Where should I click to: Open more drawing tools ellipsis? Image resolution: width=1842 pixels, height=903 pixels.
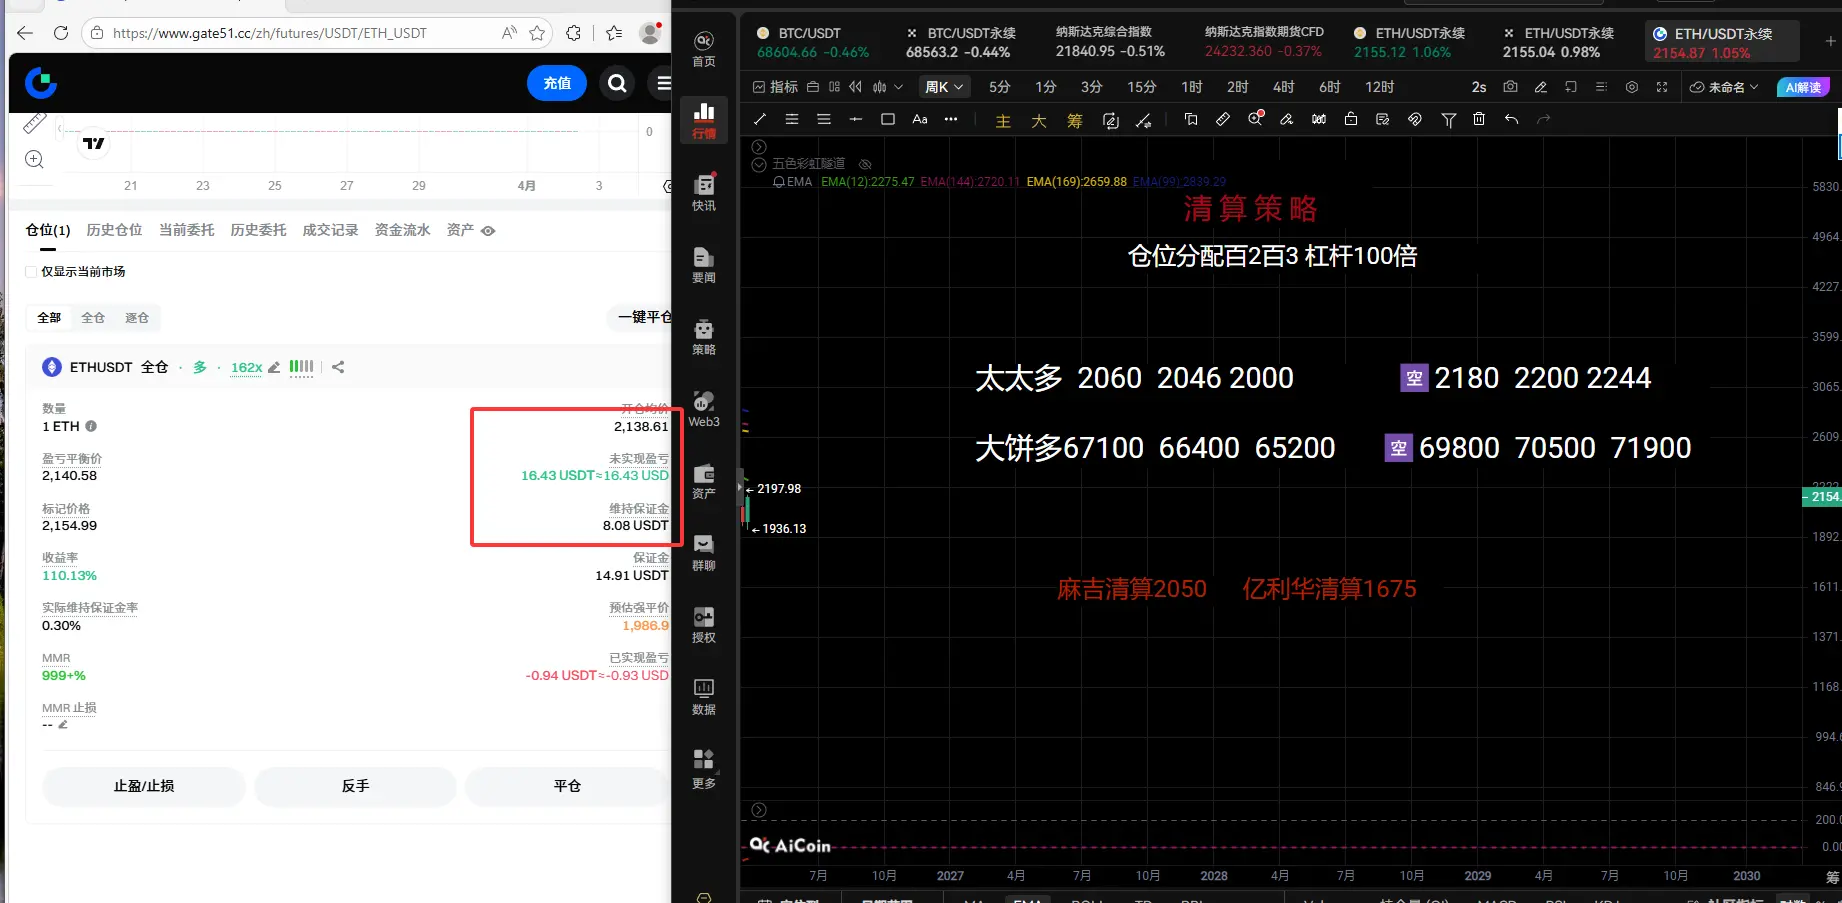[x=951, y=119]
